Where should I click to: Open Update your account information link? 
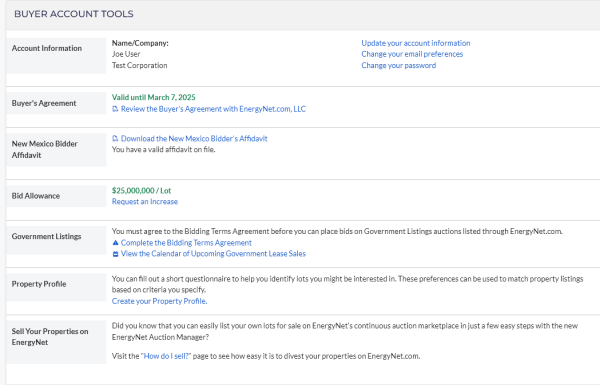[x=416, y=43]
